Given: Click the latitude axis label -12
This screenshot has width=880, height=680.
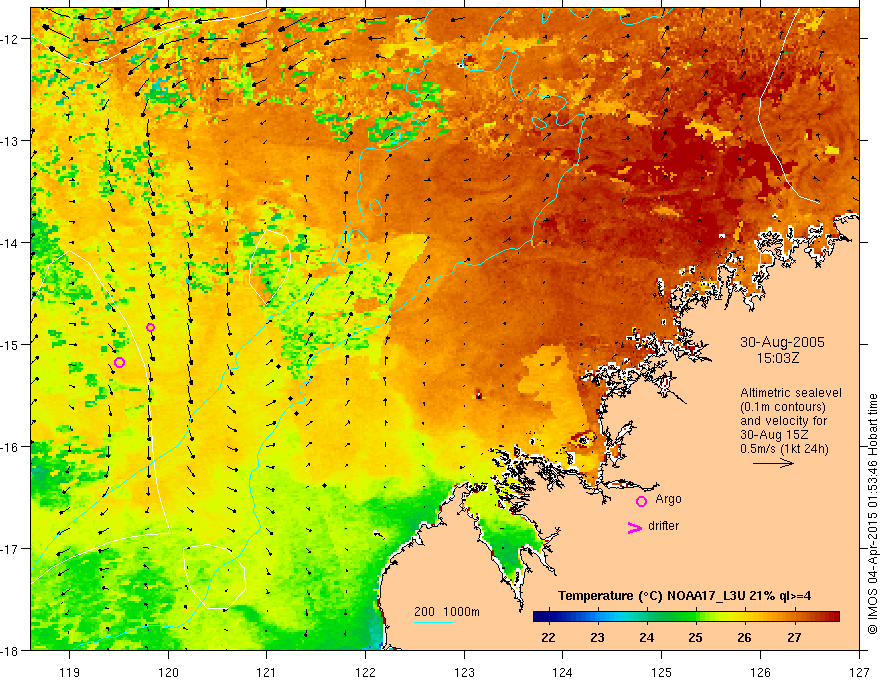Looking at the screenshot, I should tap(11, 39).
